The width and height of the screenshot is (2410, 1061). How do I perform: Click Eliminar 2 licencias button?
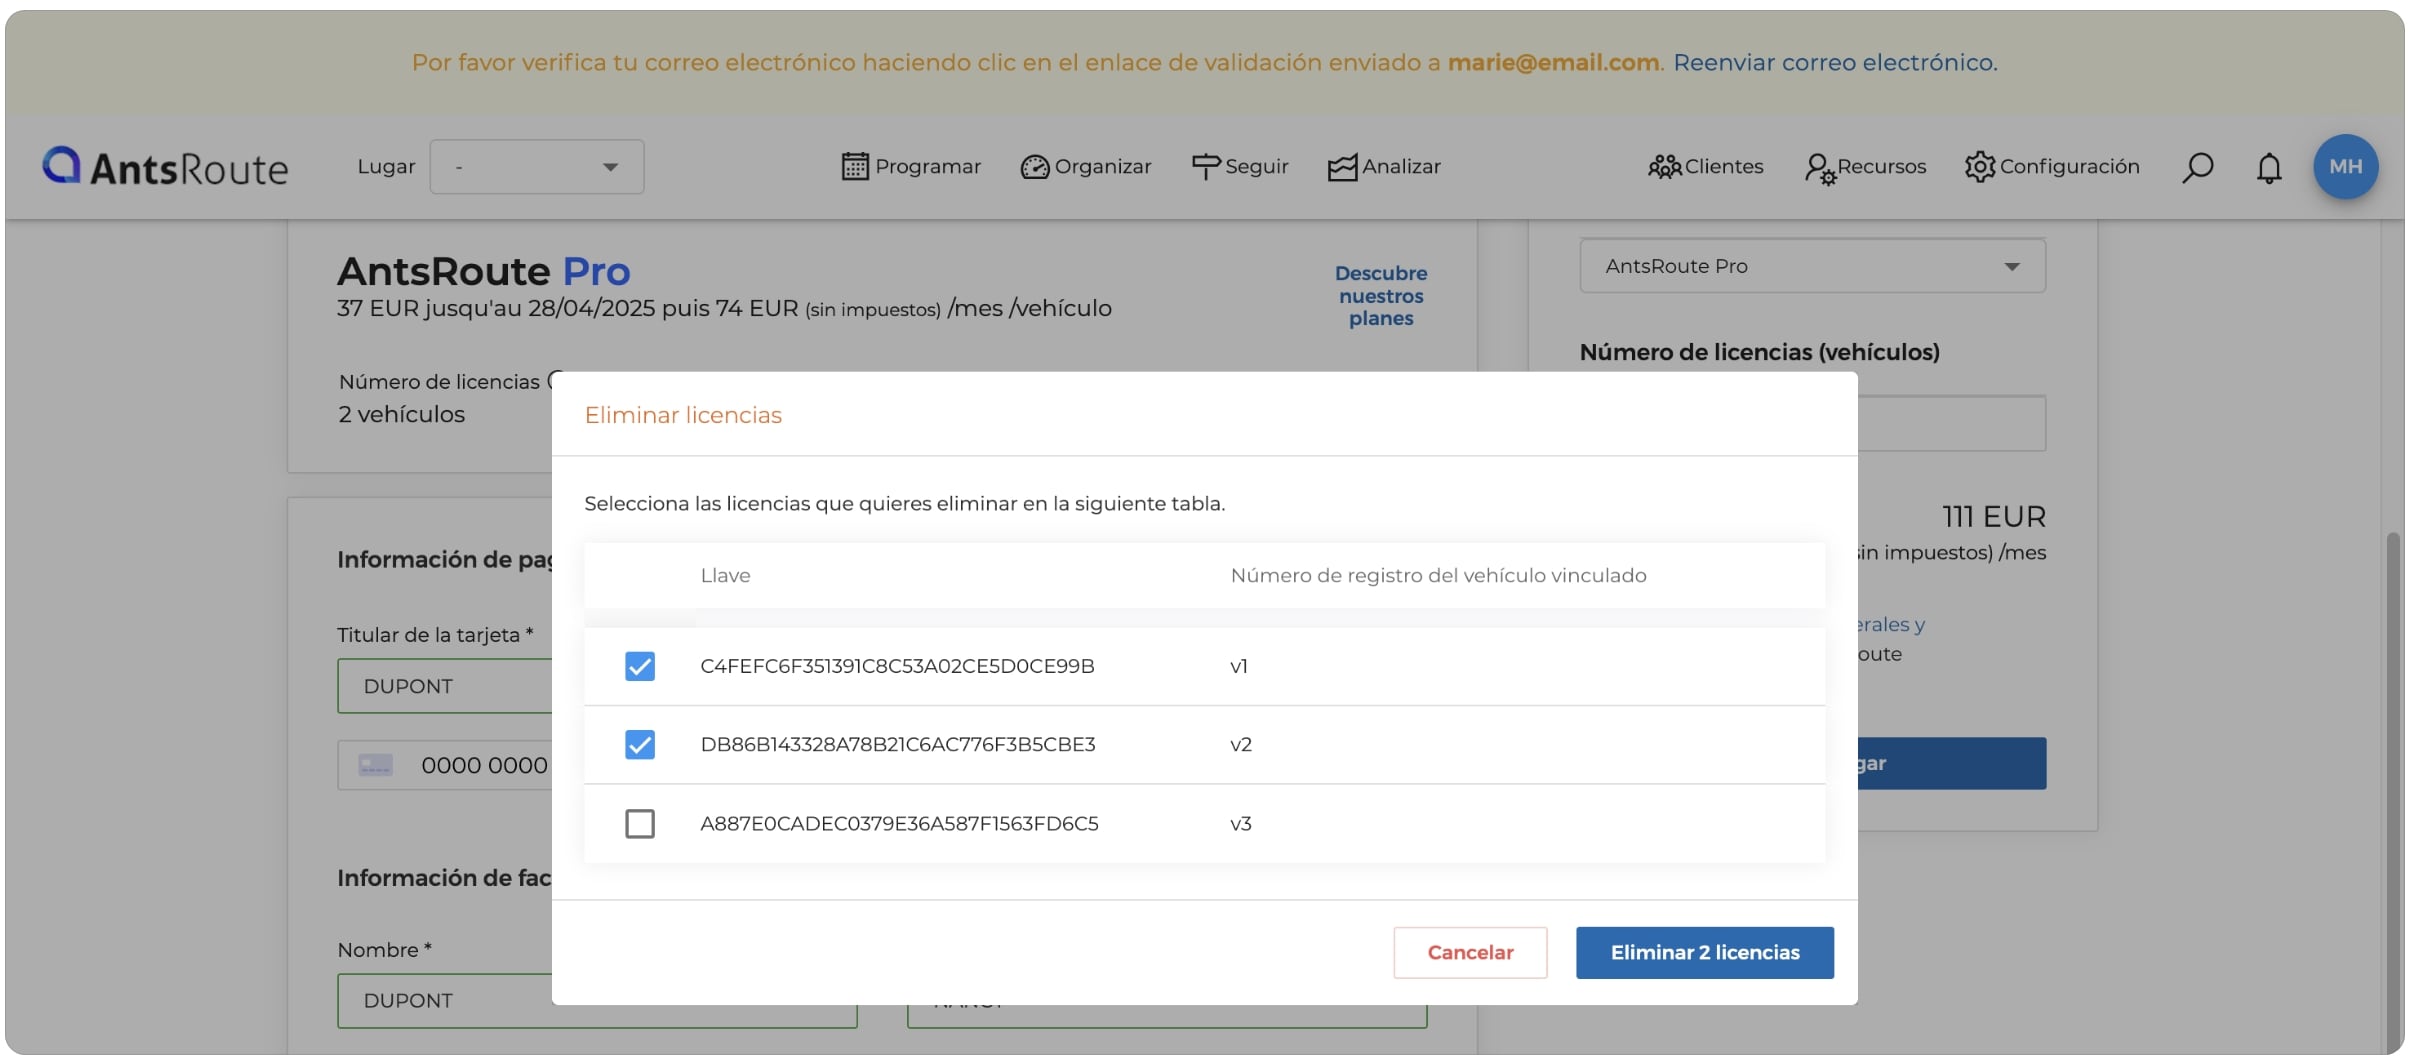(1705, 953)
